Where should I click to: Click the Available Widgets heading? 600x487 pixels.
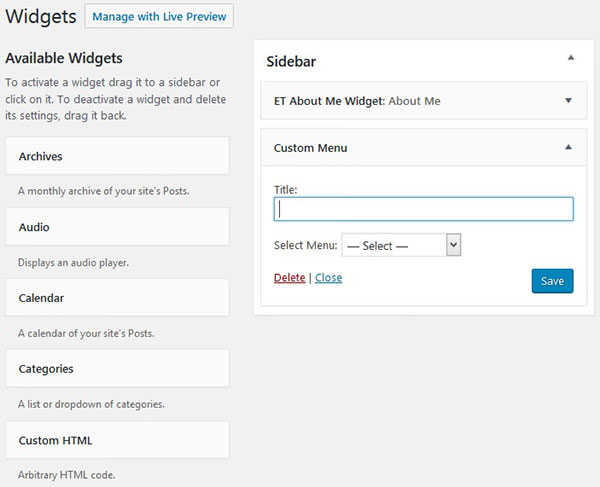[x=64, y=58]
